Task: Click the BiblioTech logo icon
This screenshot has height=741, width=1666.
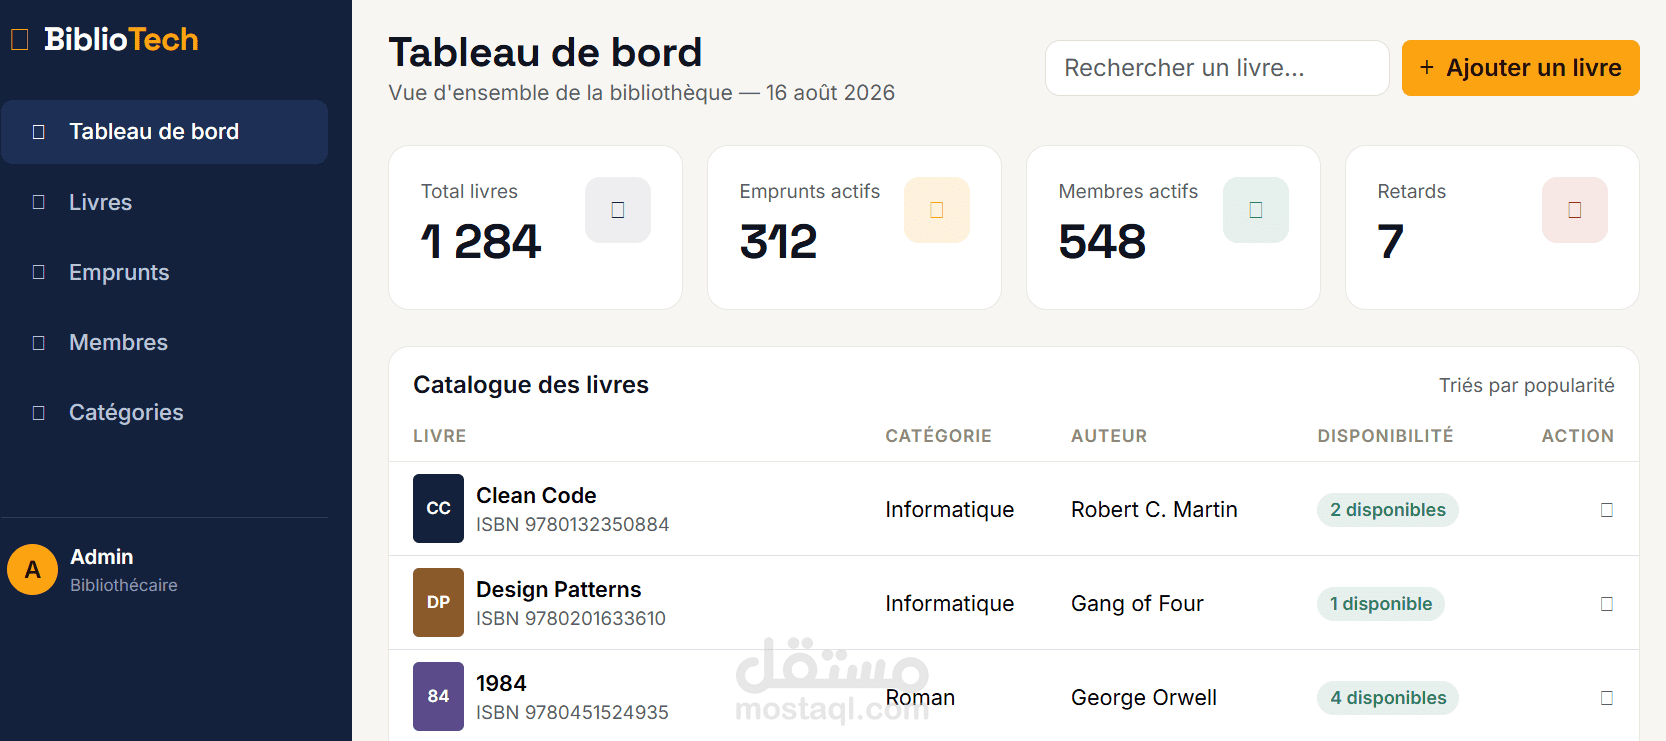Action: tap(19, 39)
